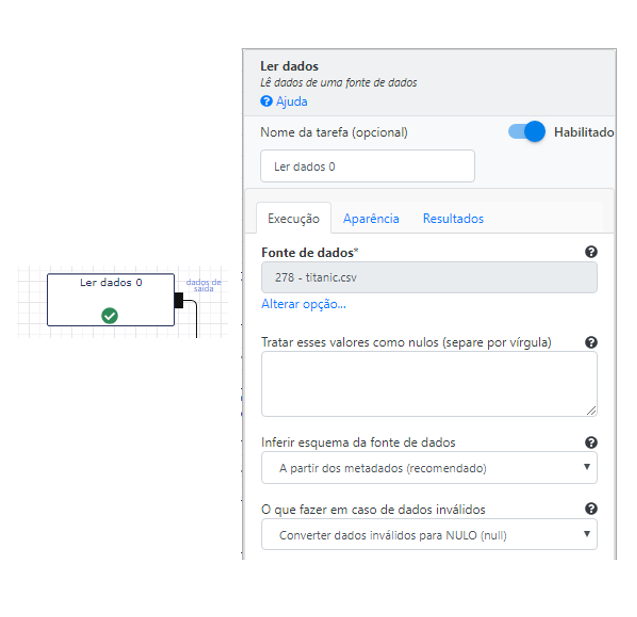The height and width of the screenshot is (617, 637).
Task: Open help icon for Fonte de dados
Action: (591, 252)
